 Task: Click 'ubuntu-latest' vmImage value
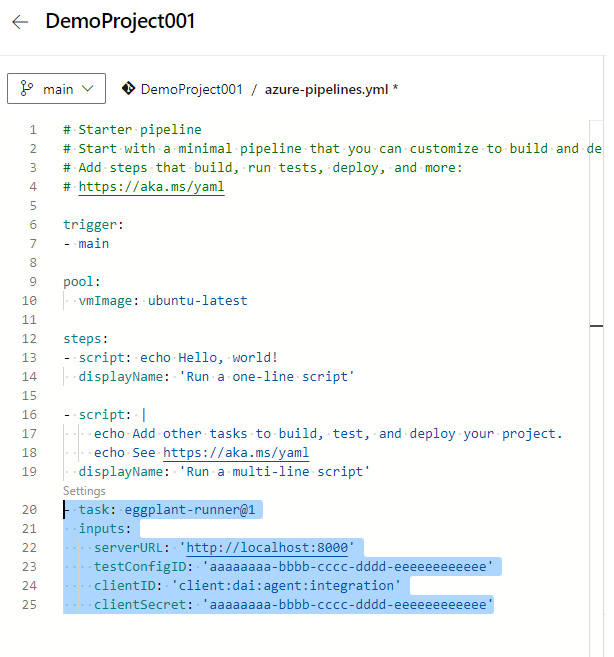coord(197,300)
